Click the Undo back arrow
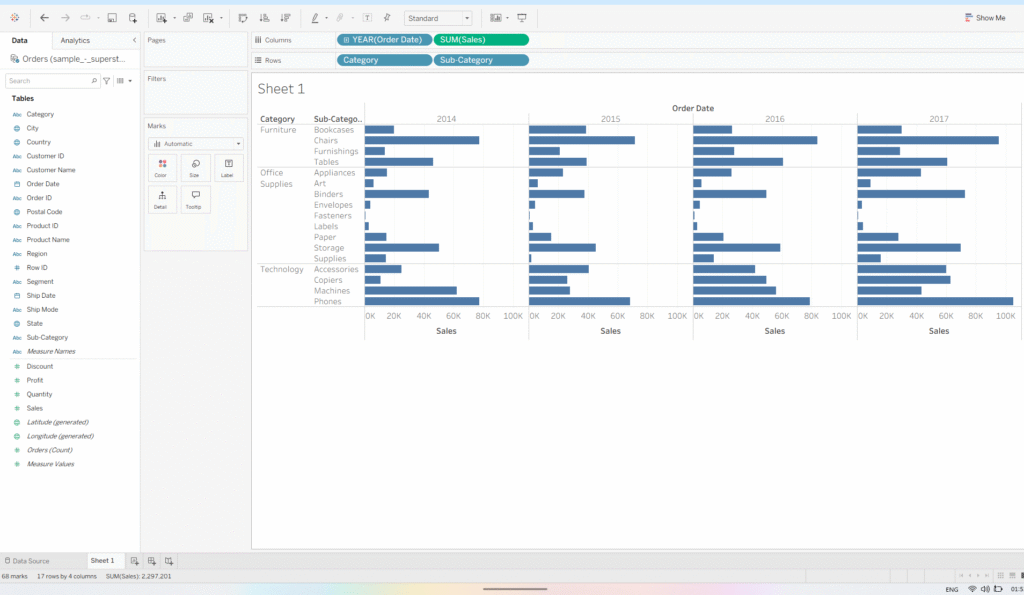 pyautogui.click(x=44, y=18)
